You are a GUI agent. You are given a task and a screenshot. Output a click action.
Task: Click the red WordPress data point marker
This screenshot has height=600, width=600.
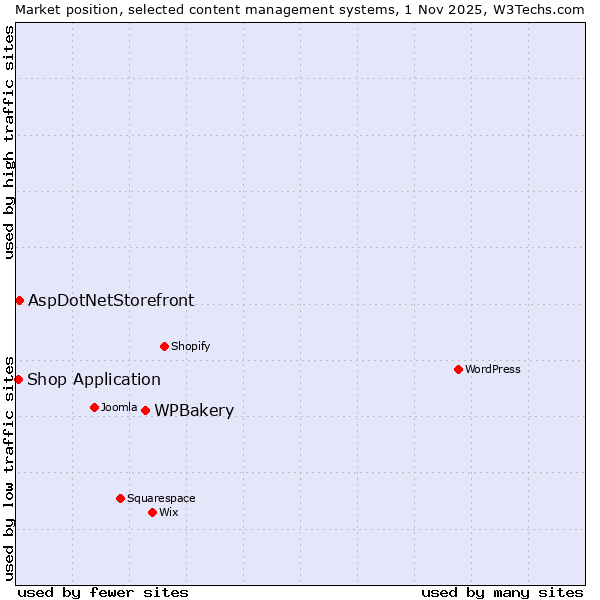tap(458, 369)
